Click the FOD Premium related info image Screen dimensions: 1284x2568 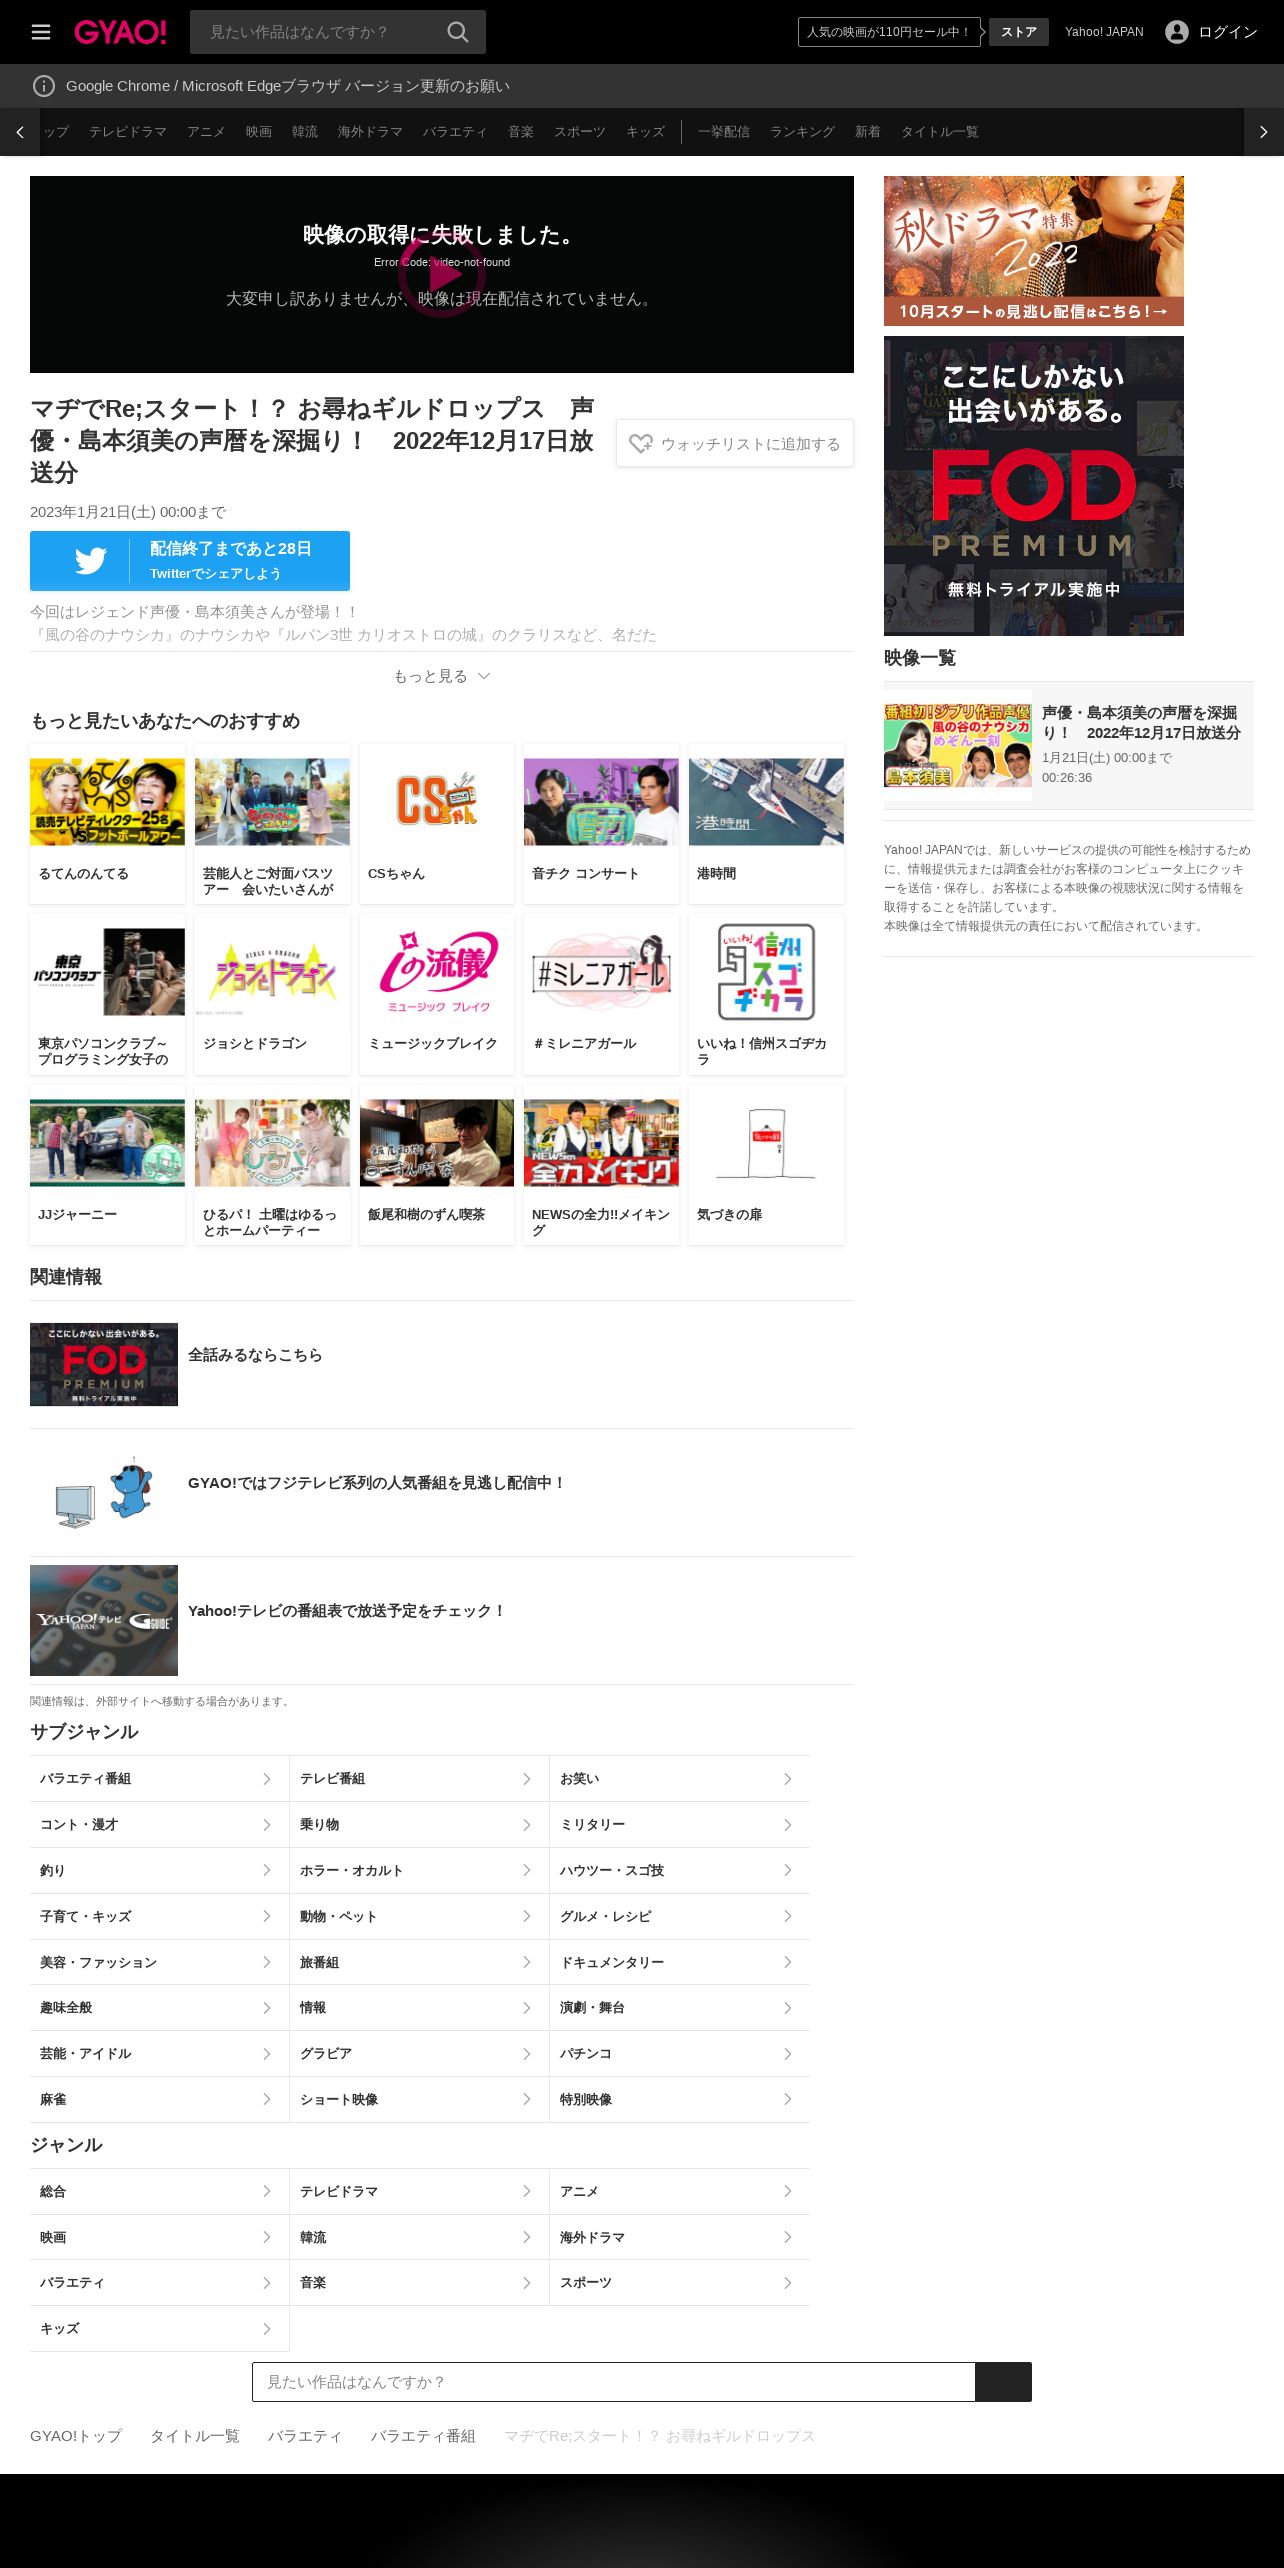pos(104,1364)
